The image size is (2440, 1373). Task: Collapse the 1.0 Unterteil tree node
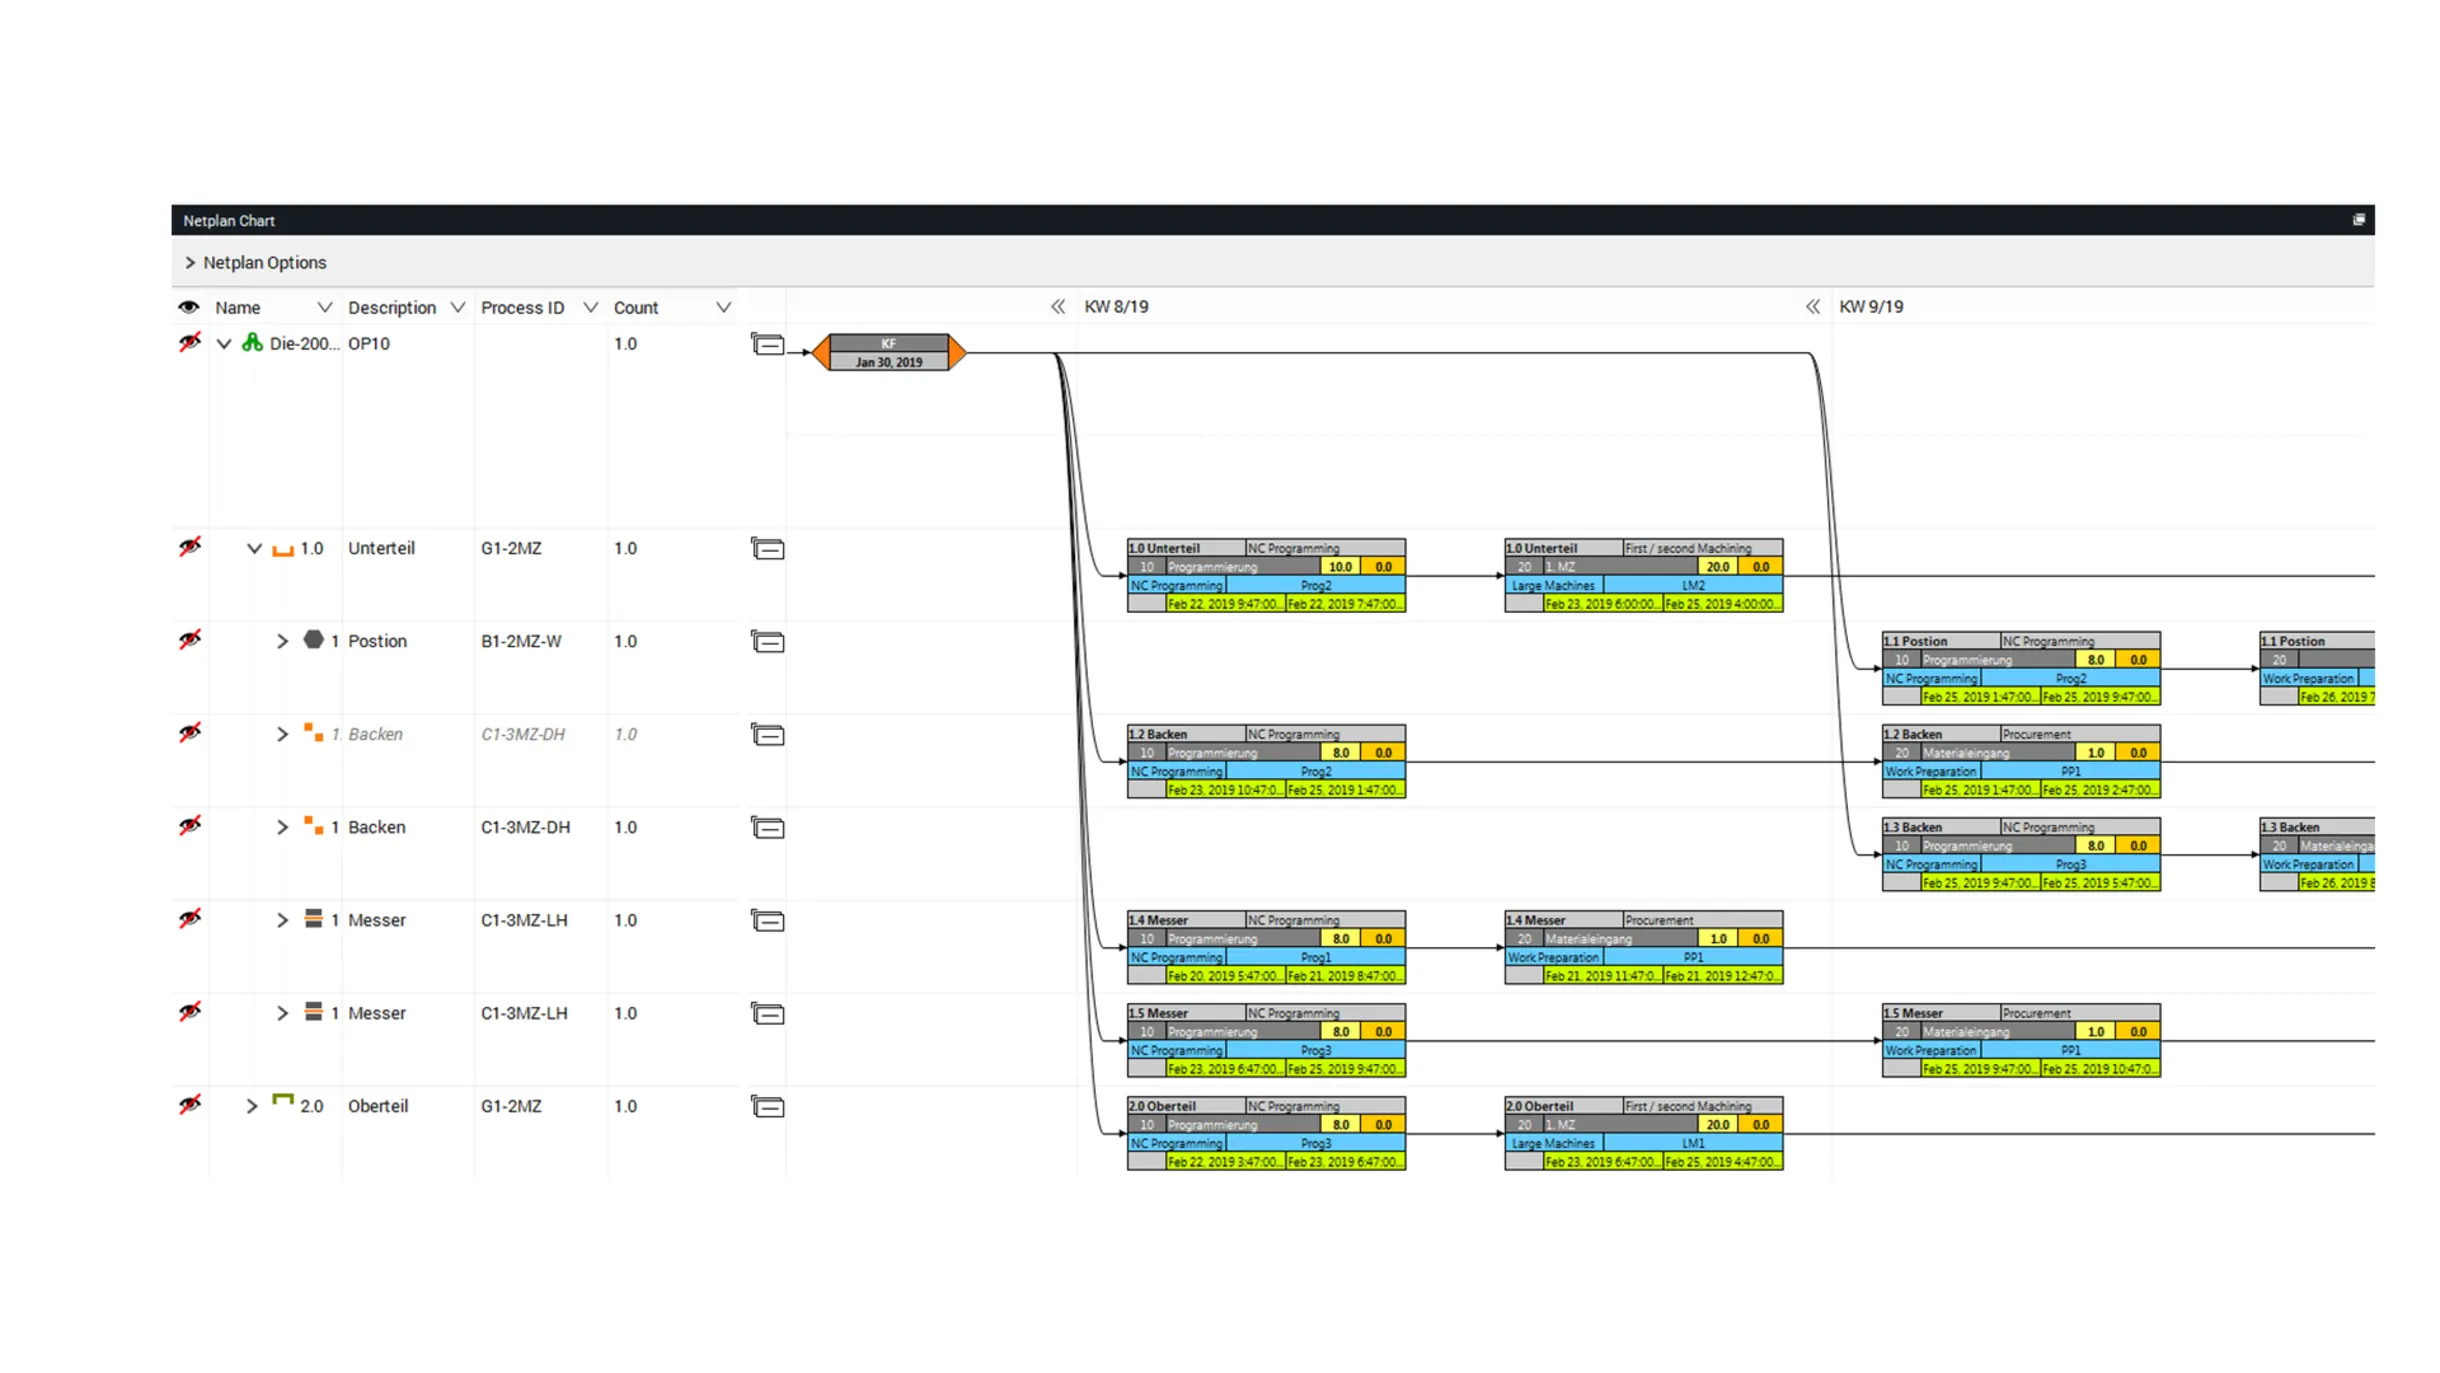coord(254,549)
